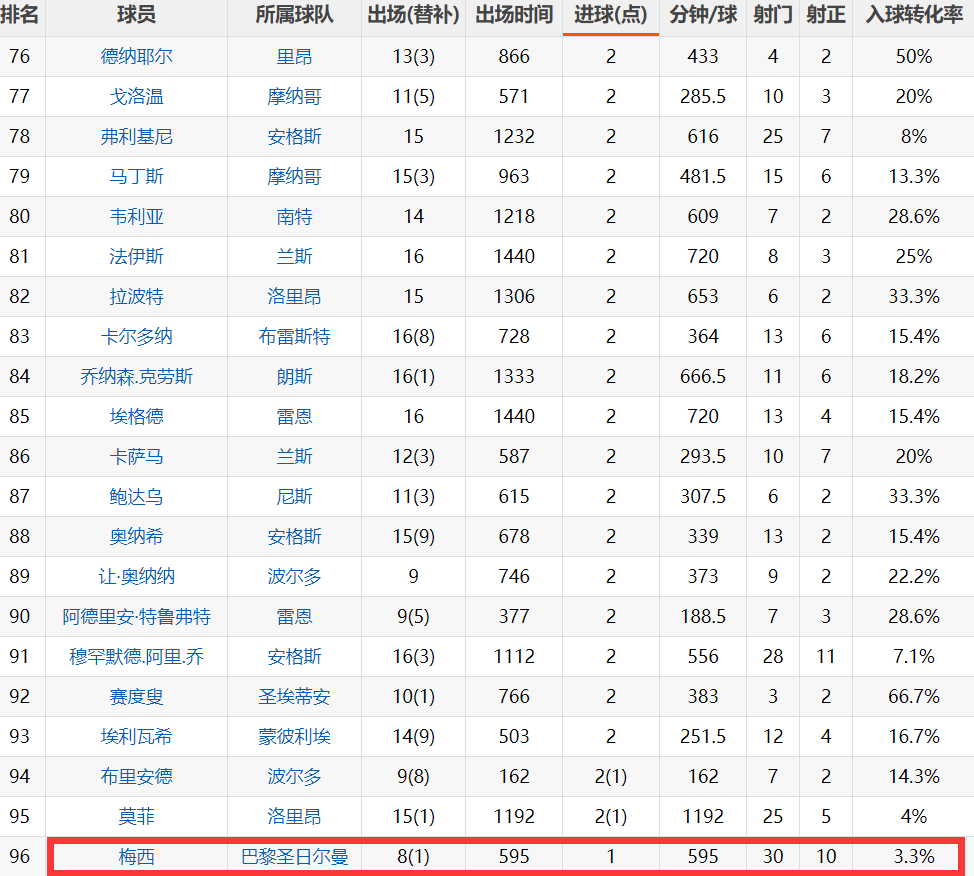Click the 射门 column header
This screenshot has height=876, width=974.
[x=773, y=16]
